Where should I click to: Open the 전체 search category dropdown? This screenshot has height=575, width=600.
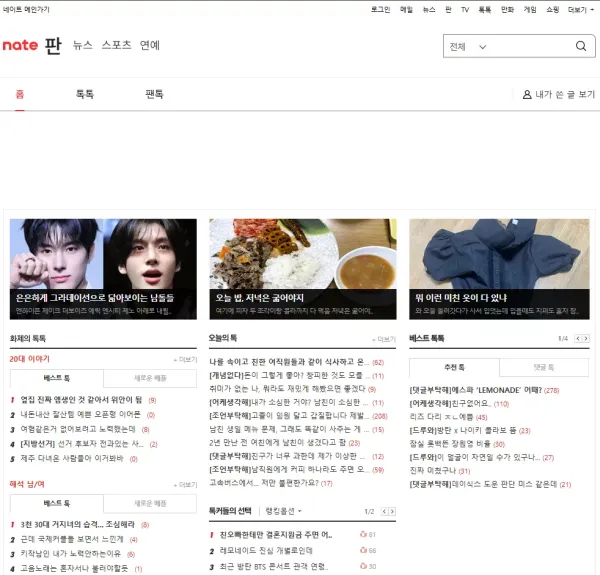468,47
